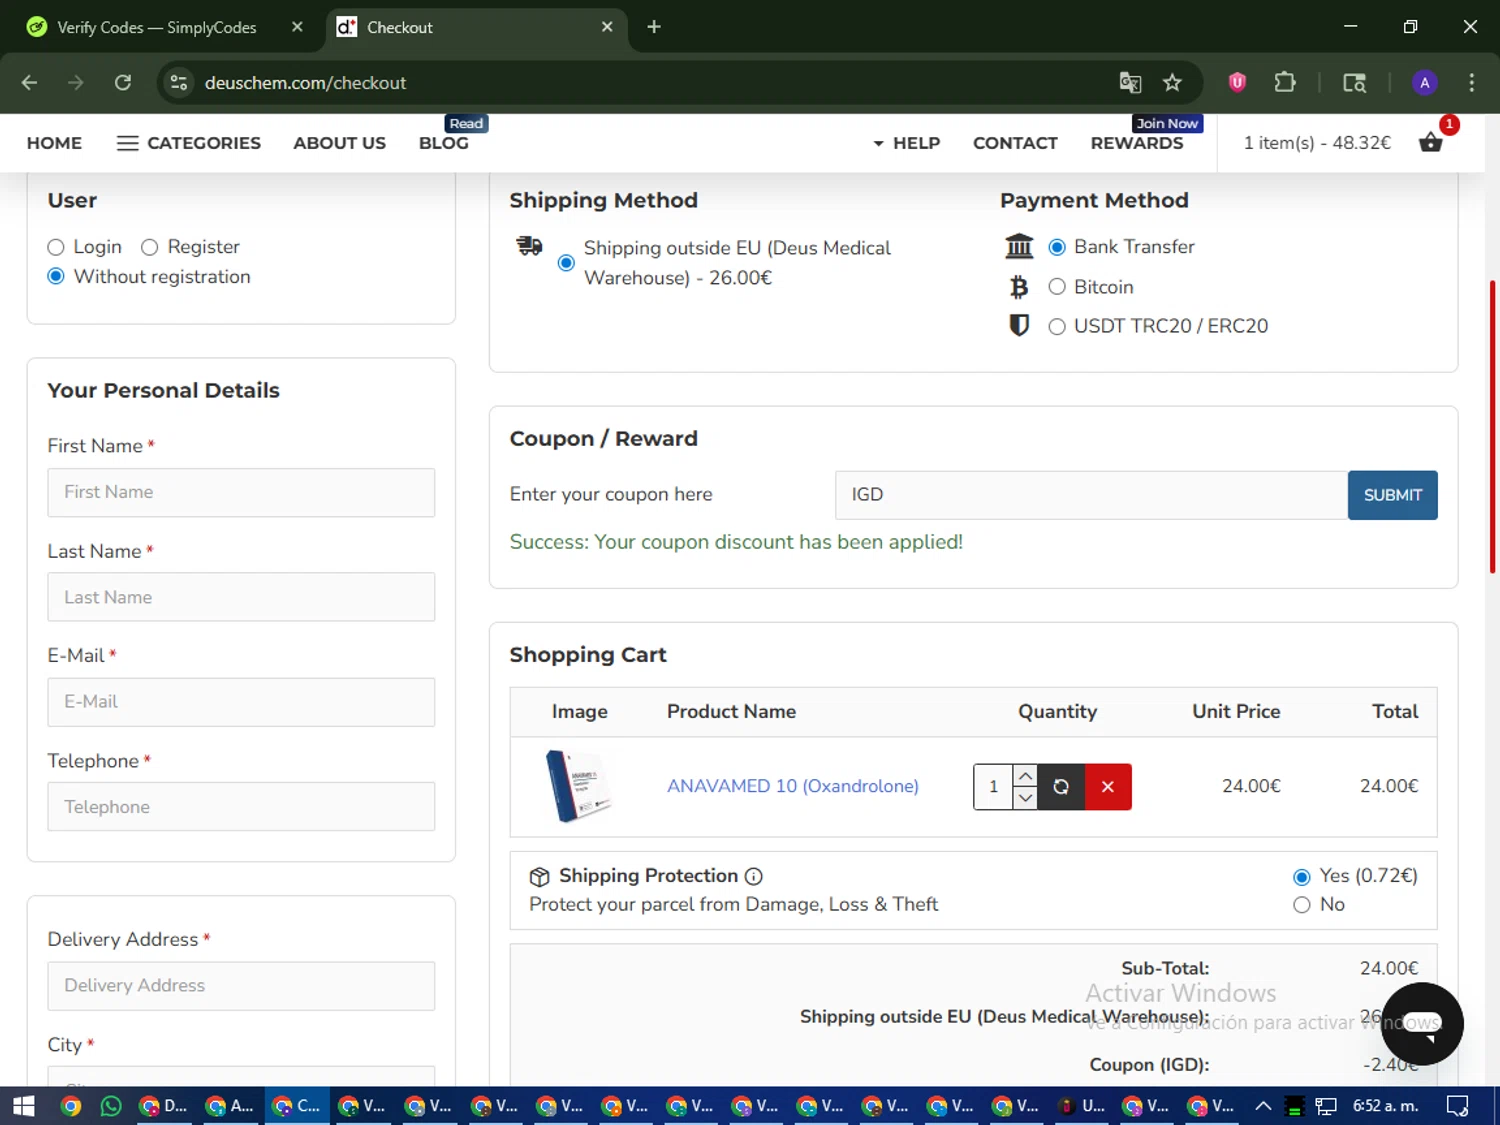Close the Checkout tab

[x=607, y=27]
